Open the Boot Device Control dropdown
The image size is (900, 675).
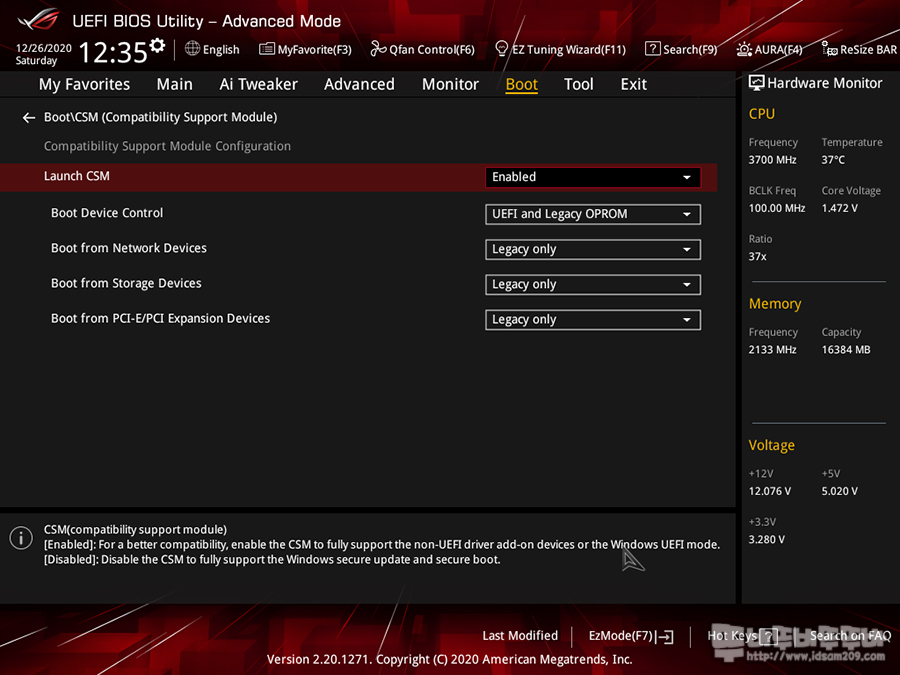(x=593, y=214)
